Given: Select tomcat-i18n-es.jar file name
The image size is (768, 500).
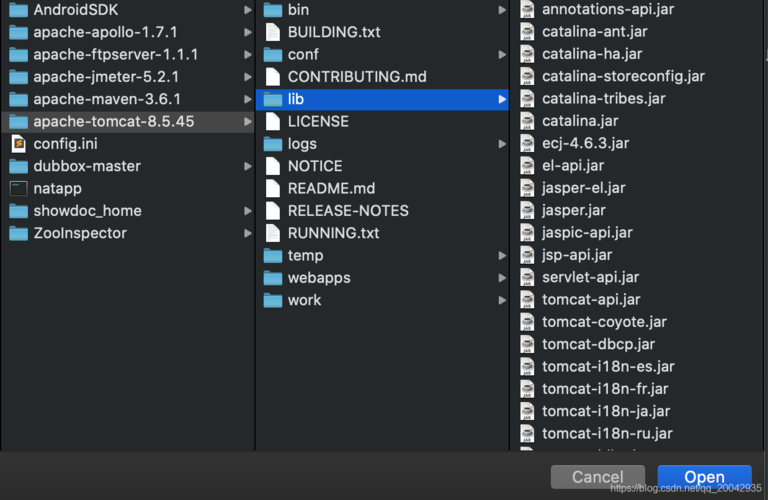Looking at the screenshot, I should (x=608, y=367).
